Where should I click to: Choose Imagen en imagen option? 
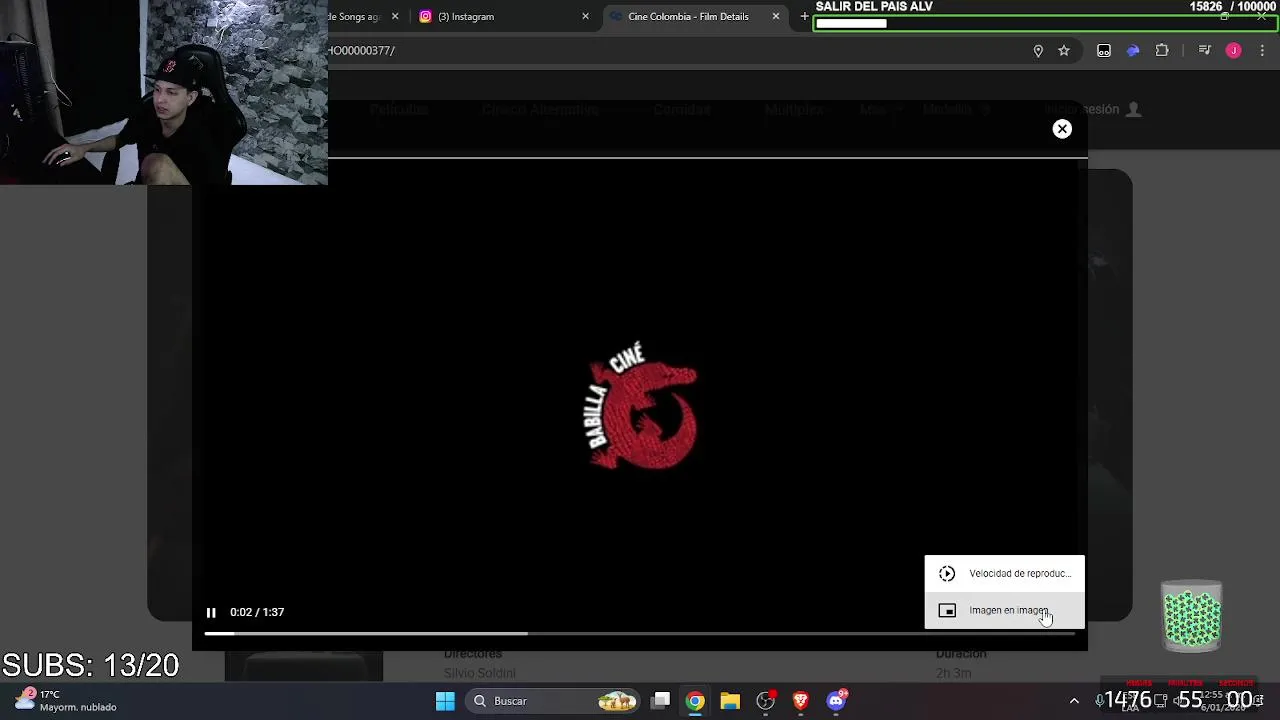pos(1004,610)
